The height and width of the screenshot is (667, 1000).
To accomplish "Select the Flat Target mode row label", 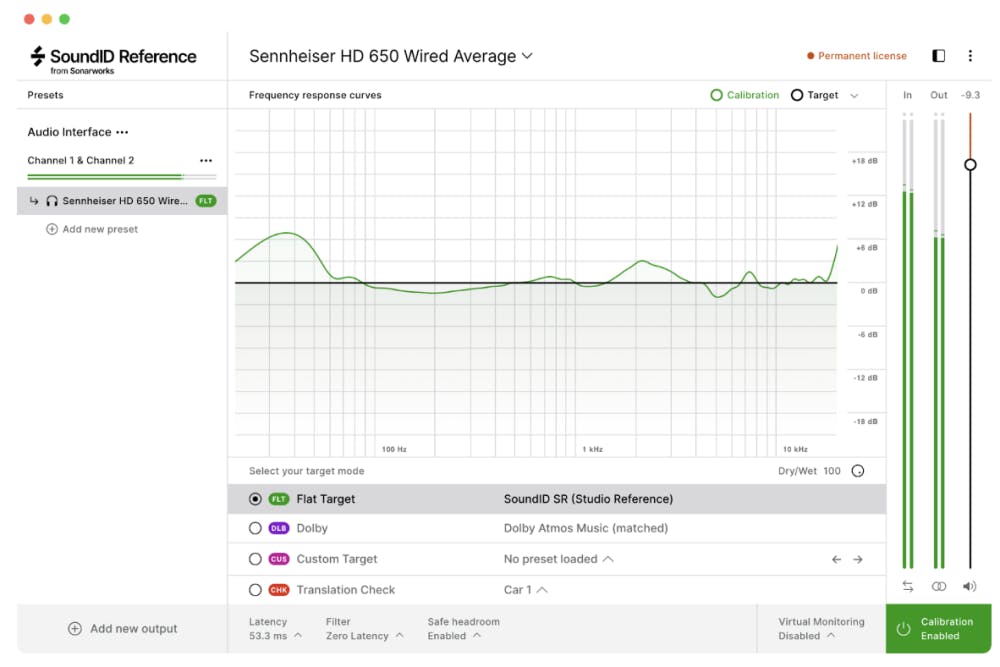I will [x=325, y=499].
